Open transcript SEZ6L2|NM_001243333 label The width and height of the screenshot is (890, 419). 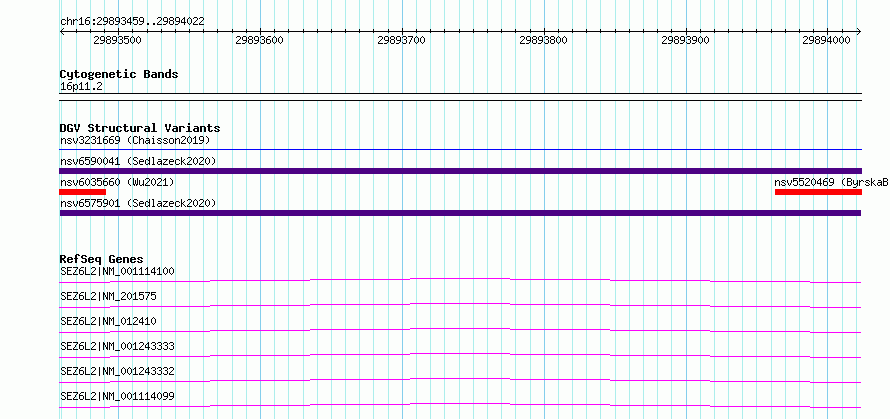[x=117, y=346]
